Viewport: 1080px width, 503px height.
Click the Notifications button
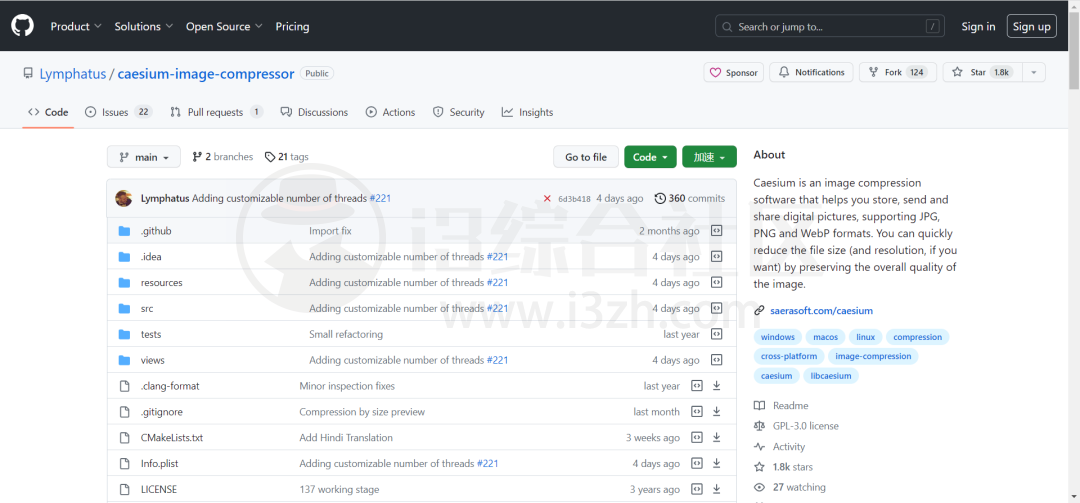coord(811,72)
